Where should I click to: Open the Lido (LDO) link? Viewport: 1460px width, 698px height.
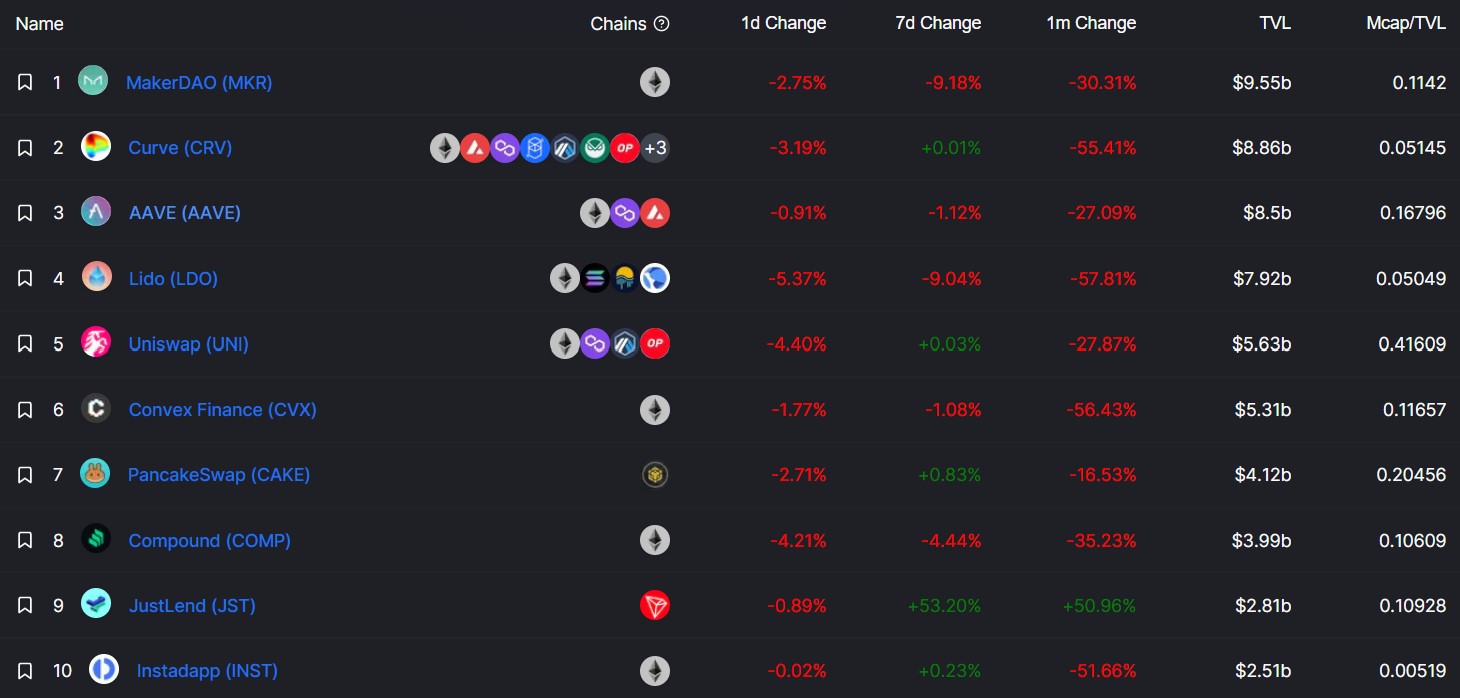pyautogui.click(x=173, y=278)
